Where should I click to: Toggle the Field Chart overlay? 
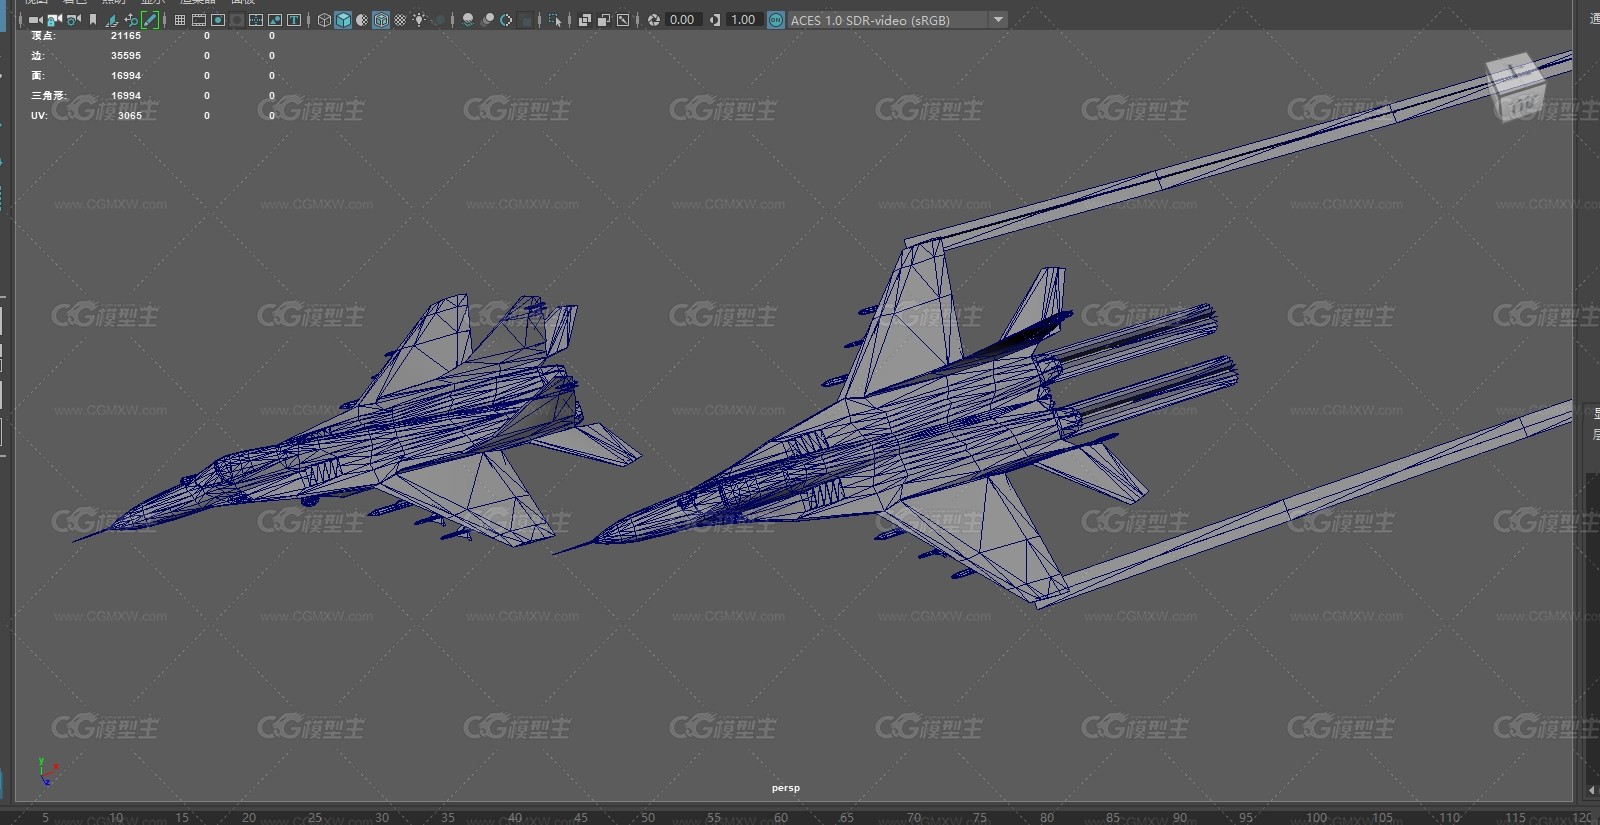(x=256, y=20)
